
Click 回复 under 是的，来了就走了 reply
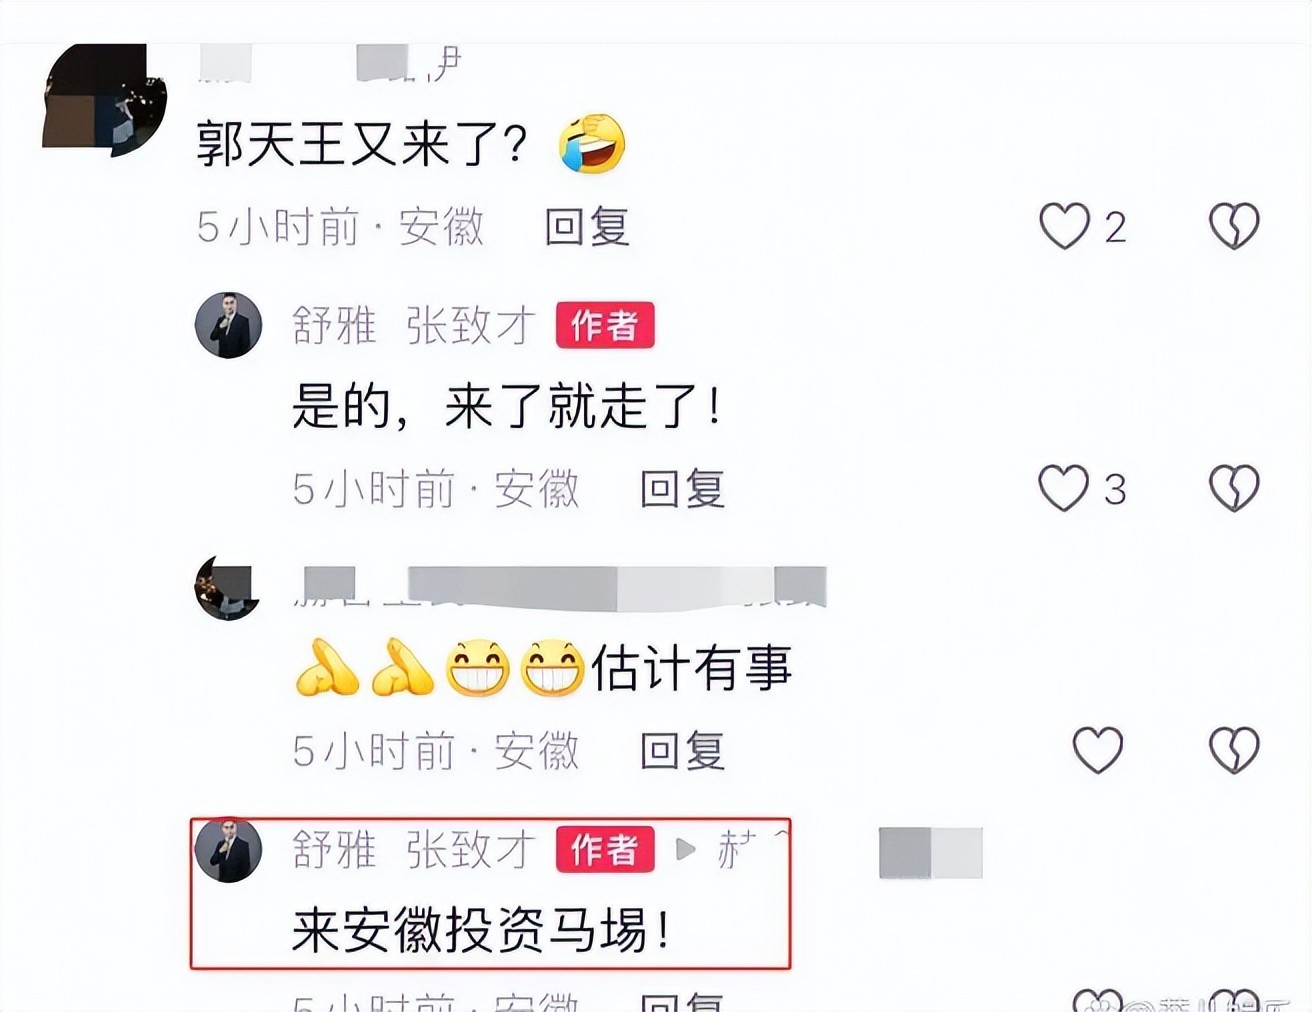pyautogui.click(x=683, y=489)
